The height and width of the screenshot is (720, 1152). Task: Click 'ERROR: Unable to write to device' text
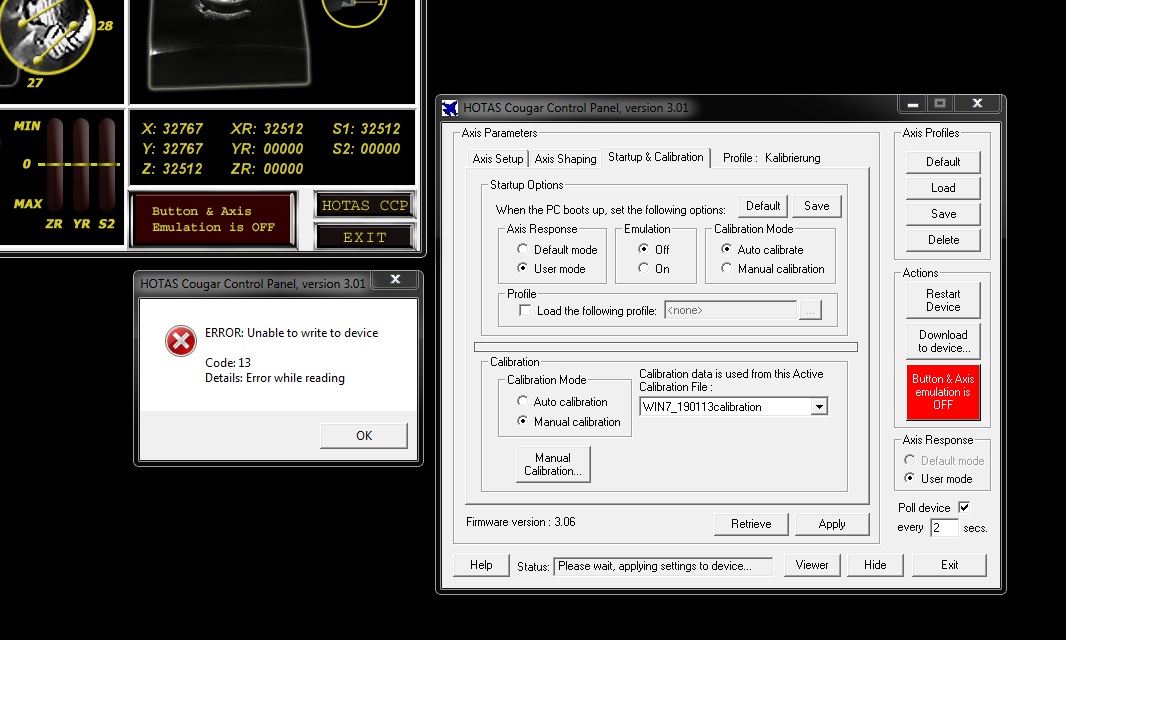click(292, 333)
